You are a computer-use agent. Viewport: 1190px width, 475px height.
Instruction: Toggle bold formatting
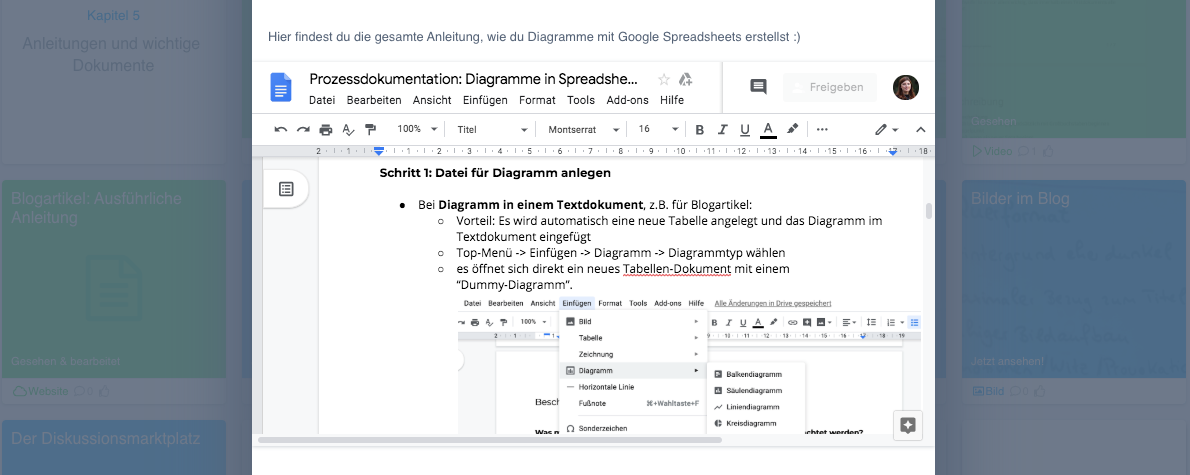[700, 129]
